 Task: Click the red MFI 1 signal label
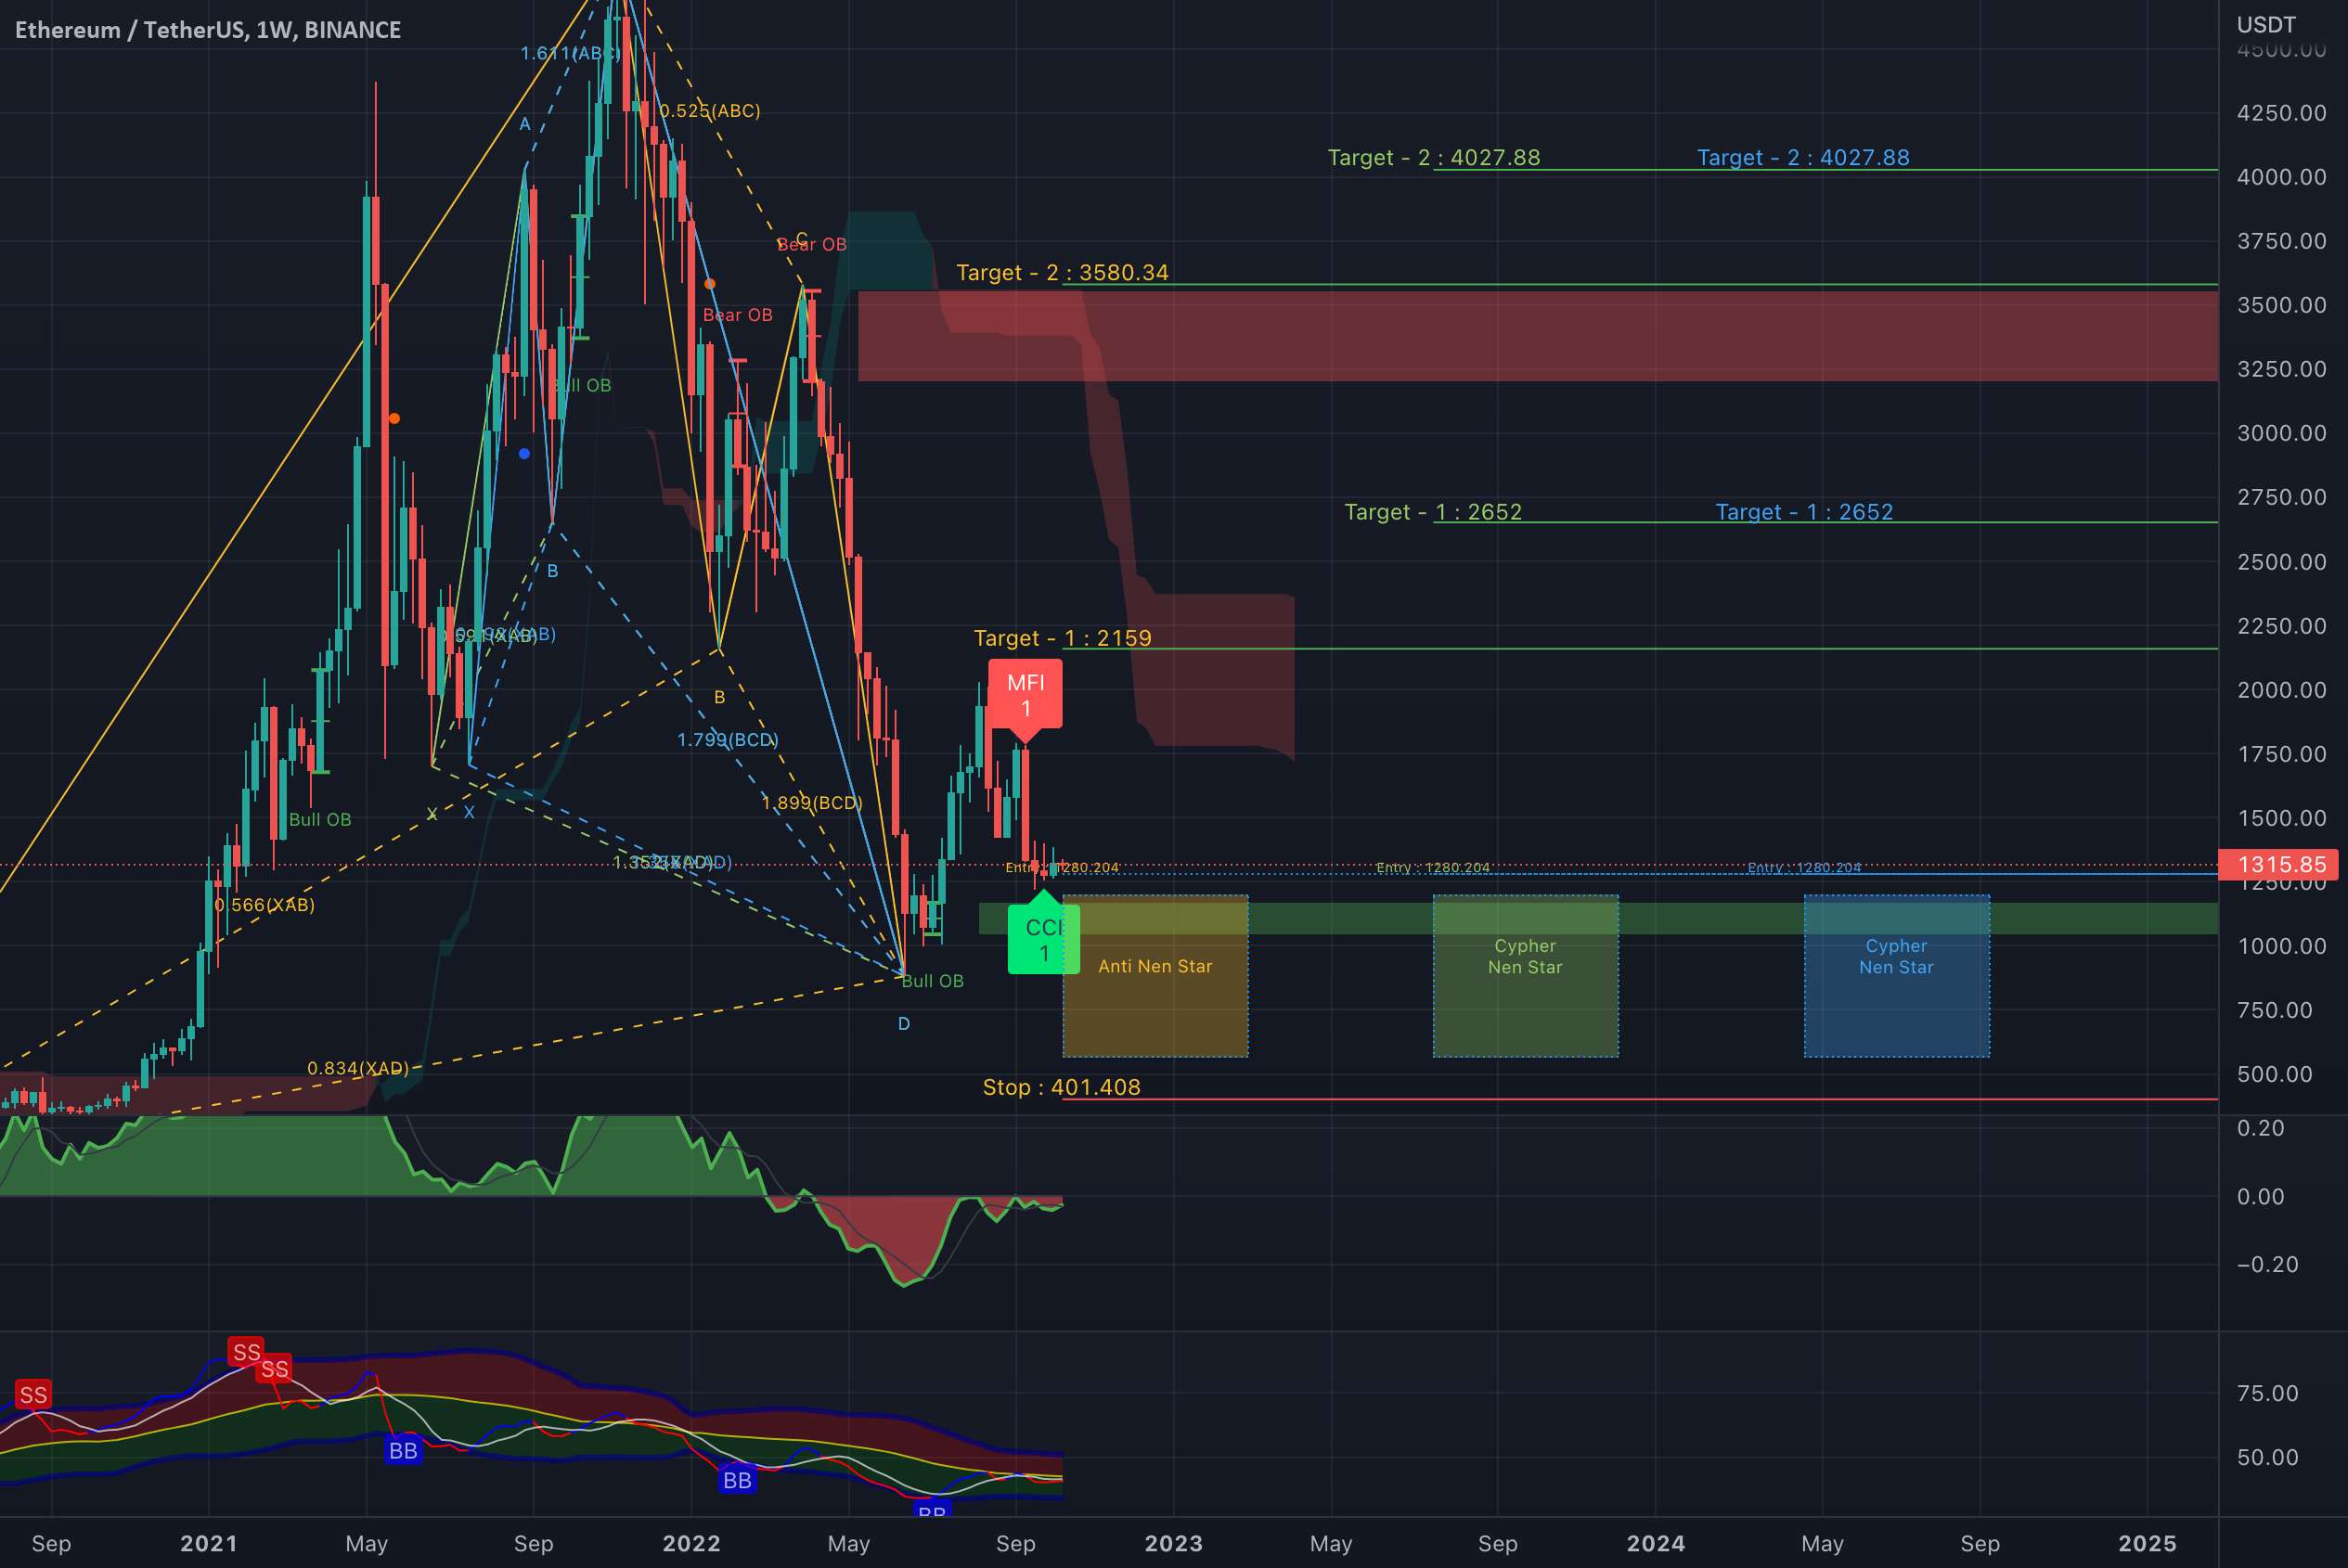tap(1025, 695)
